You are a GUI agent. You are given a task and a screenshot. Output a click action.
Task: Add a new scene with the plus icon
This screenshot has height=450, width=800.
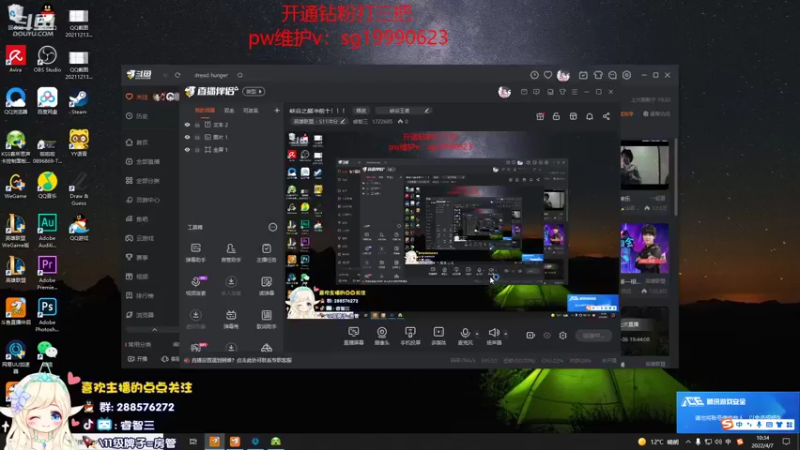(277, 110)
